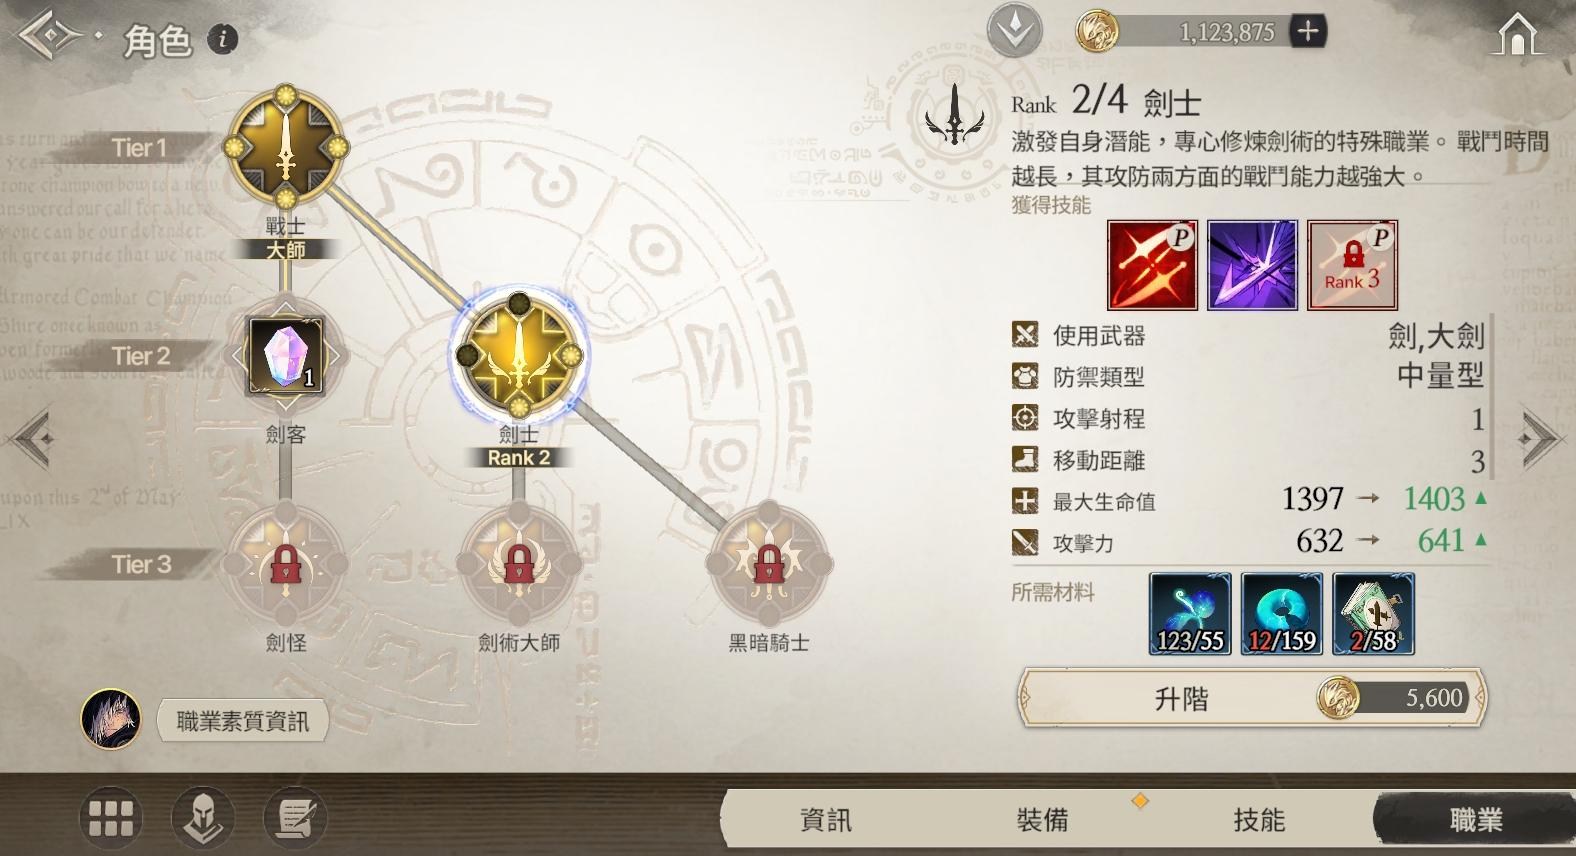1576x856 pixels.
Task: Return to the home screen
Action: 1516,35
